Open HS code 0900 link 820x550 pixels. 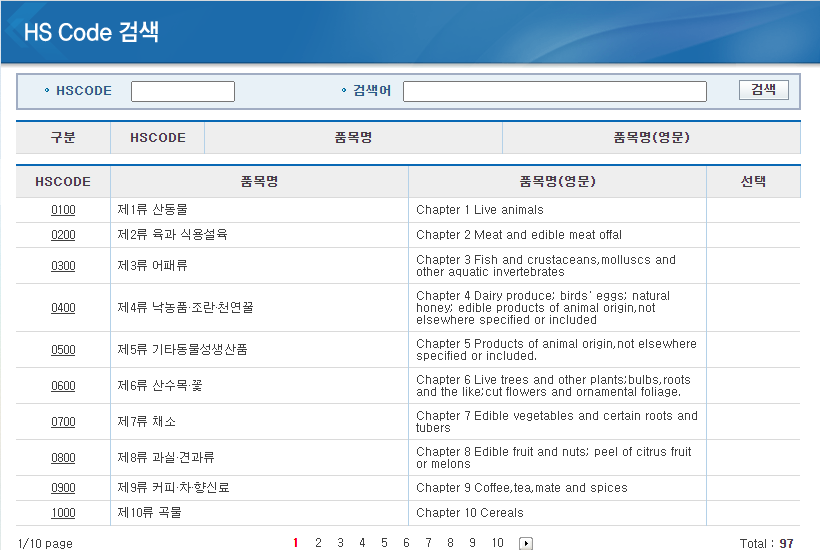coord(63,488)
